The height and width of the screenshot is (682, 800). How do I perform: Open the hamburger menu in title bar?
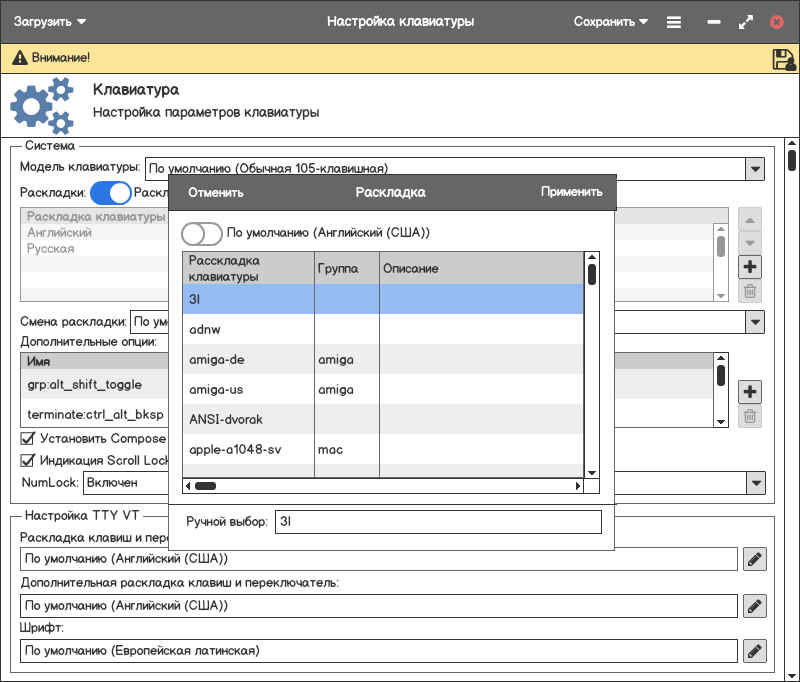[x=674, y=21]
